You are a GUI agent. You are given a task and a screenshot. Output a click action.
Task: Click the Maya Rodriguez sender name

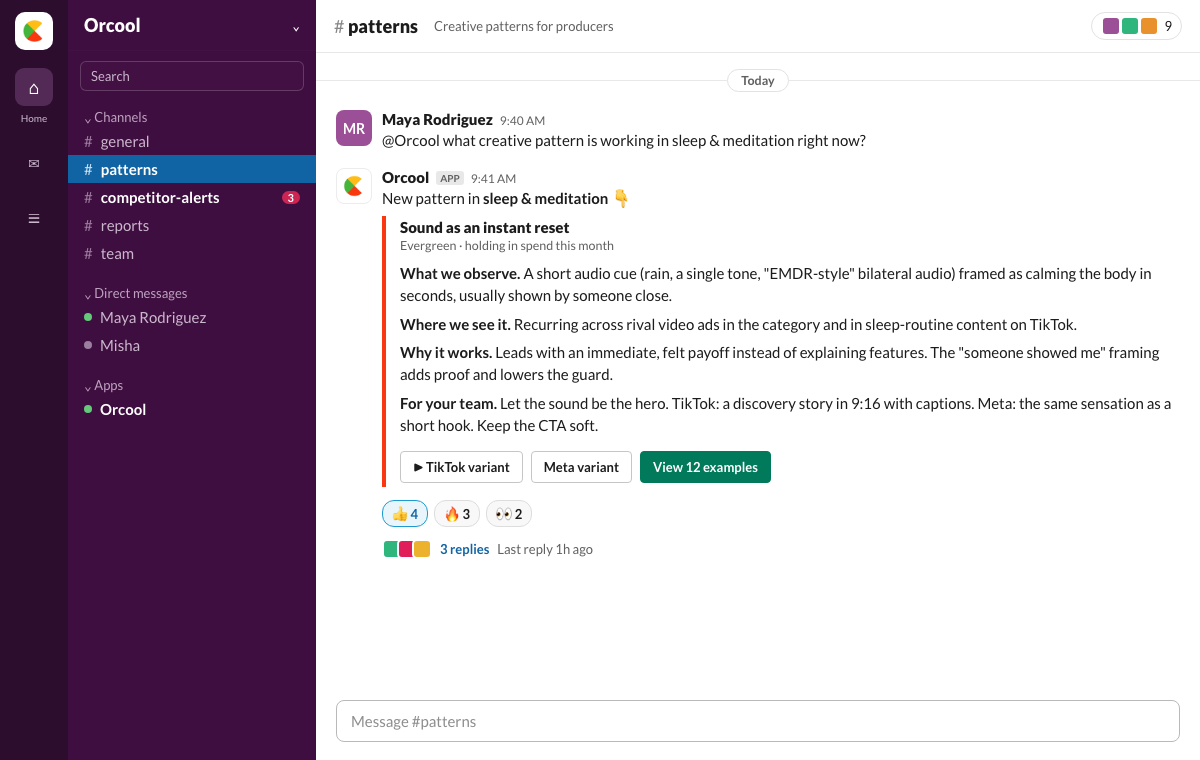click(x=437, y=120)
